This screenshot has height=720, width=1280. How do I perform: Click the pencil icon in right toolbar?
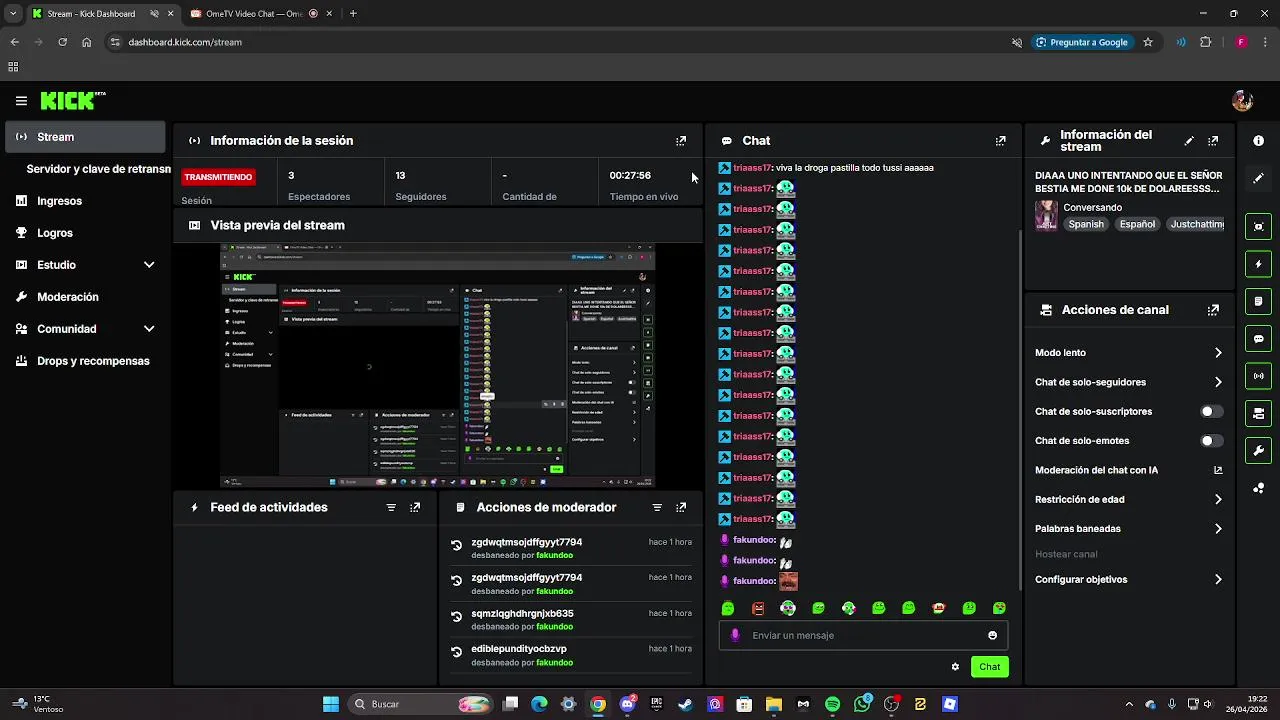1258,178
